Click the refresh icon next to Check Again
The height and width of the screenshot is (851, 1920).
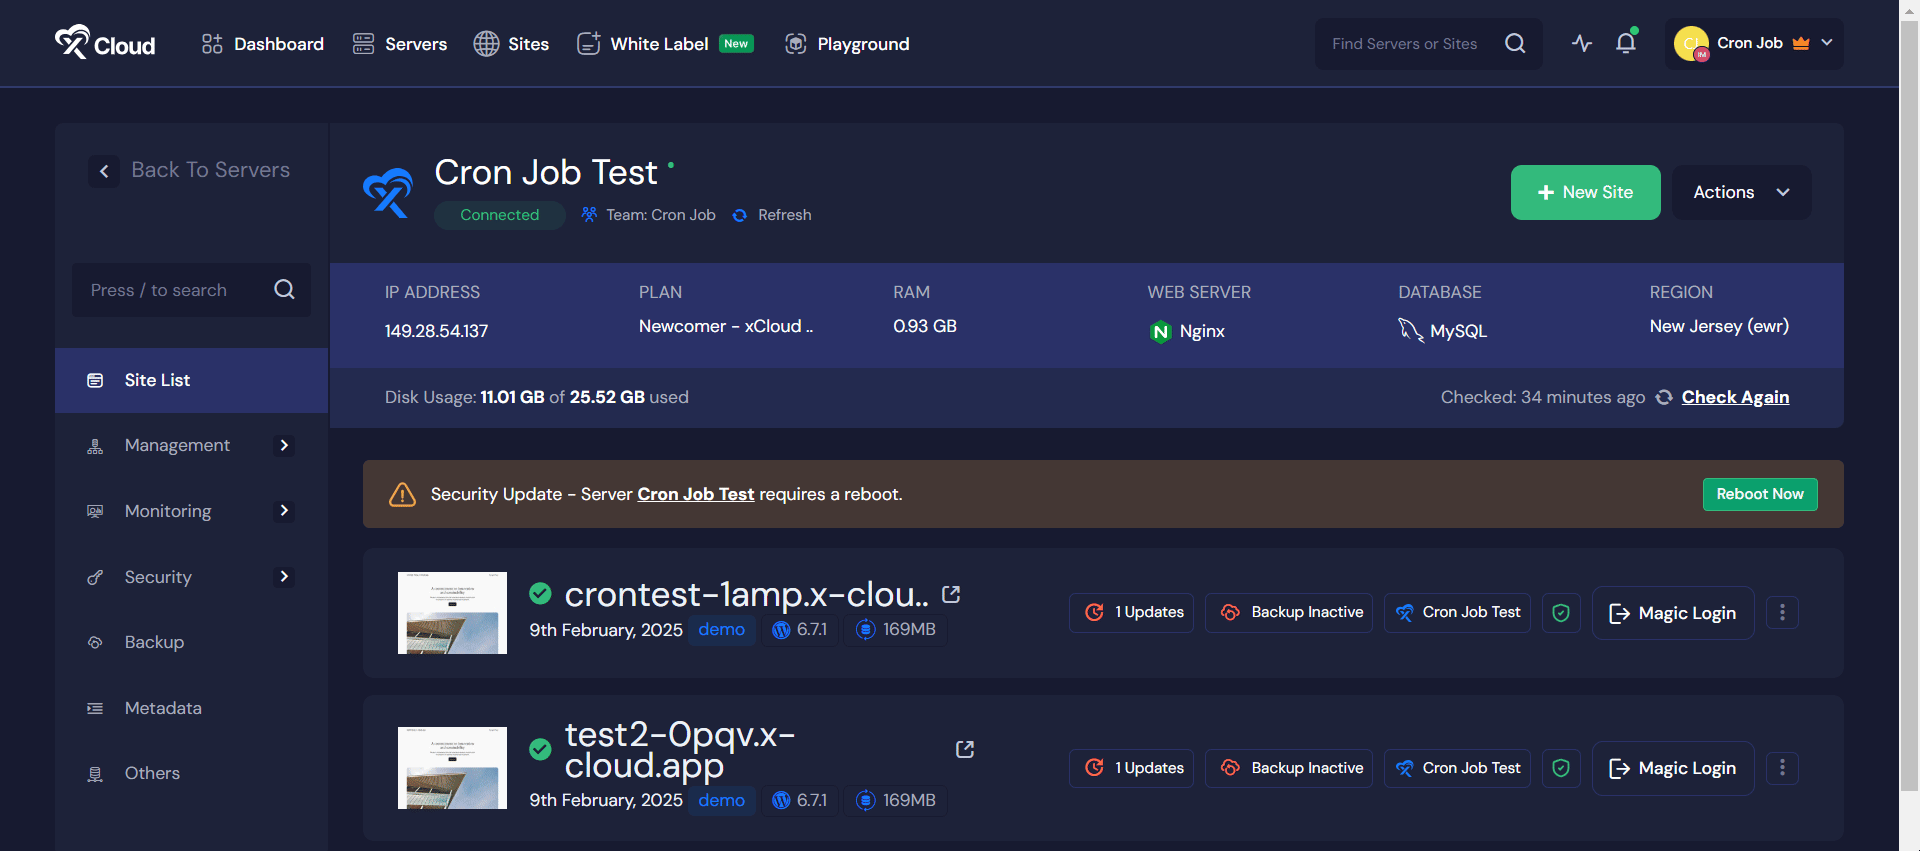tap(1664, 397)
